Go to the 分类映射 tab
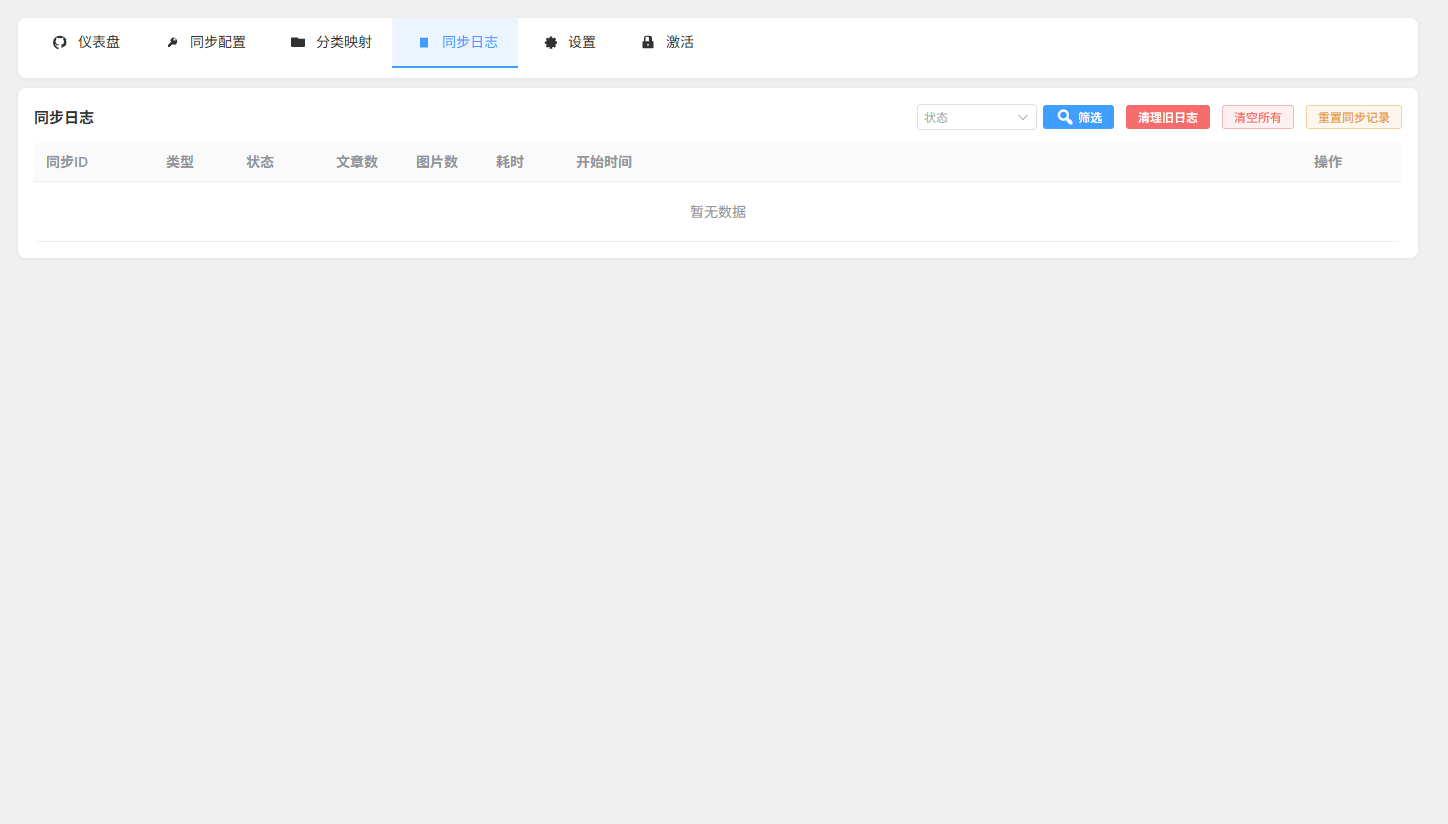Viewport: 1448px width, 824px height. 344,42
